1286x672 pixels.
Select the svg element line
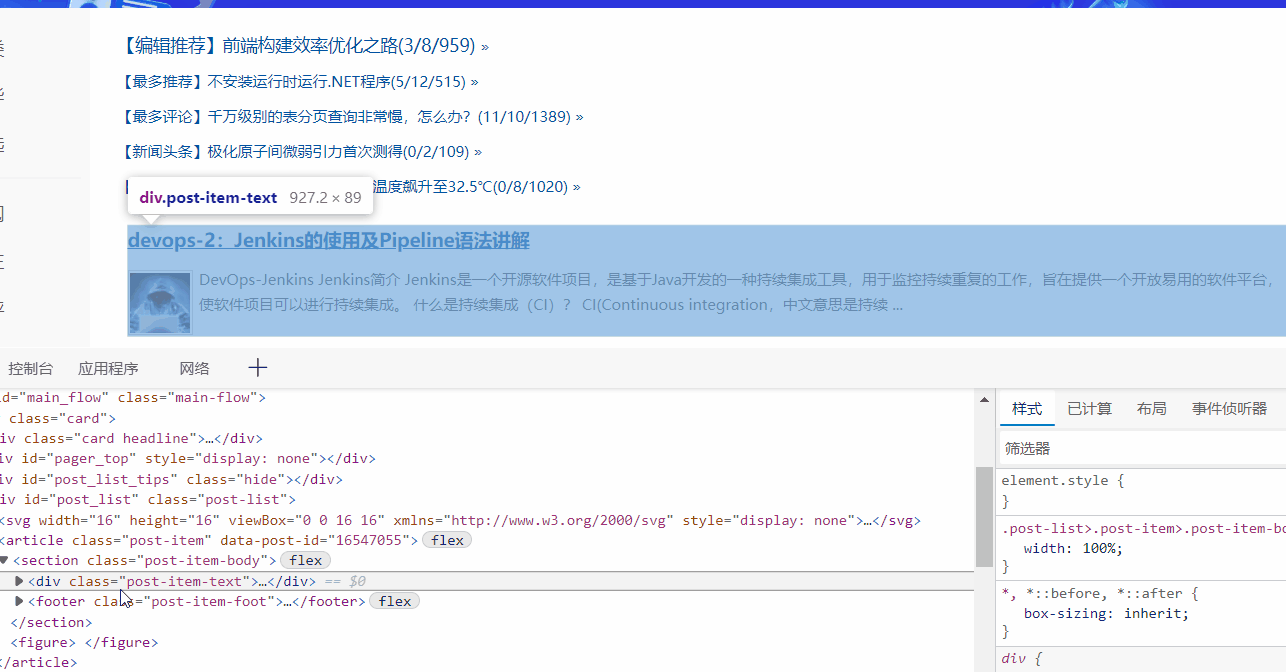460,520
